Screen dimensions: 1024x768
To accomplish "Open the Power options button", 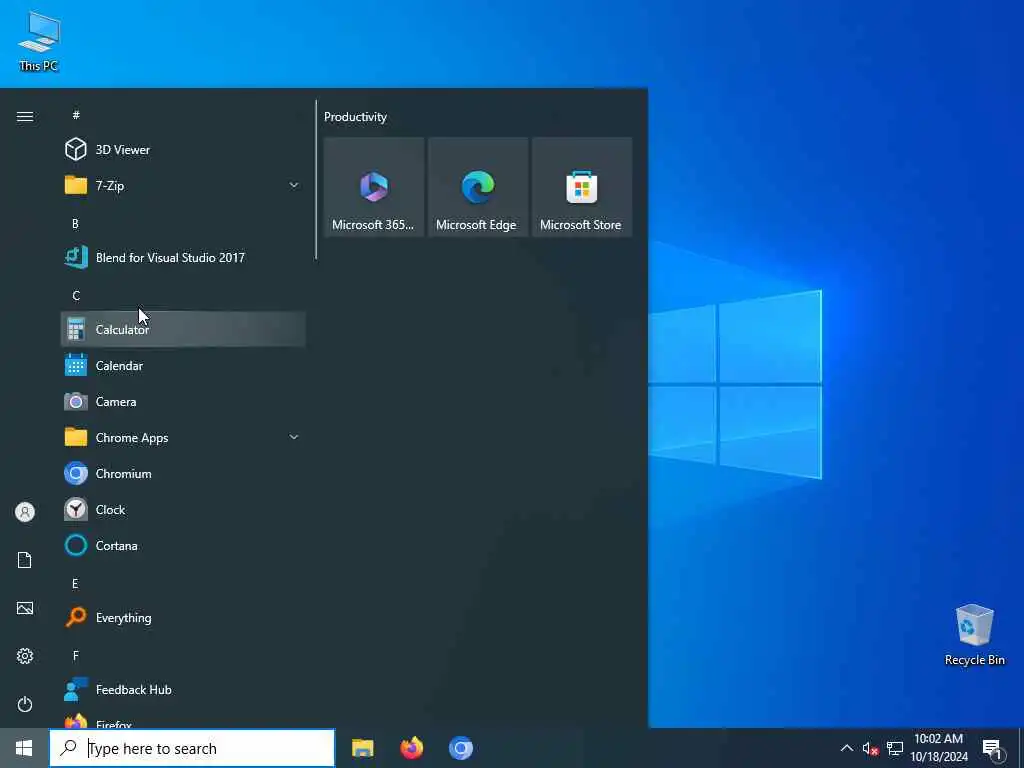I will 25,704.
